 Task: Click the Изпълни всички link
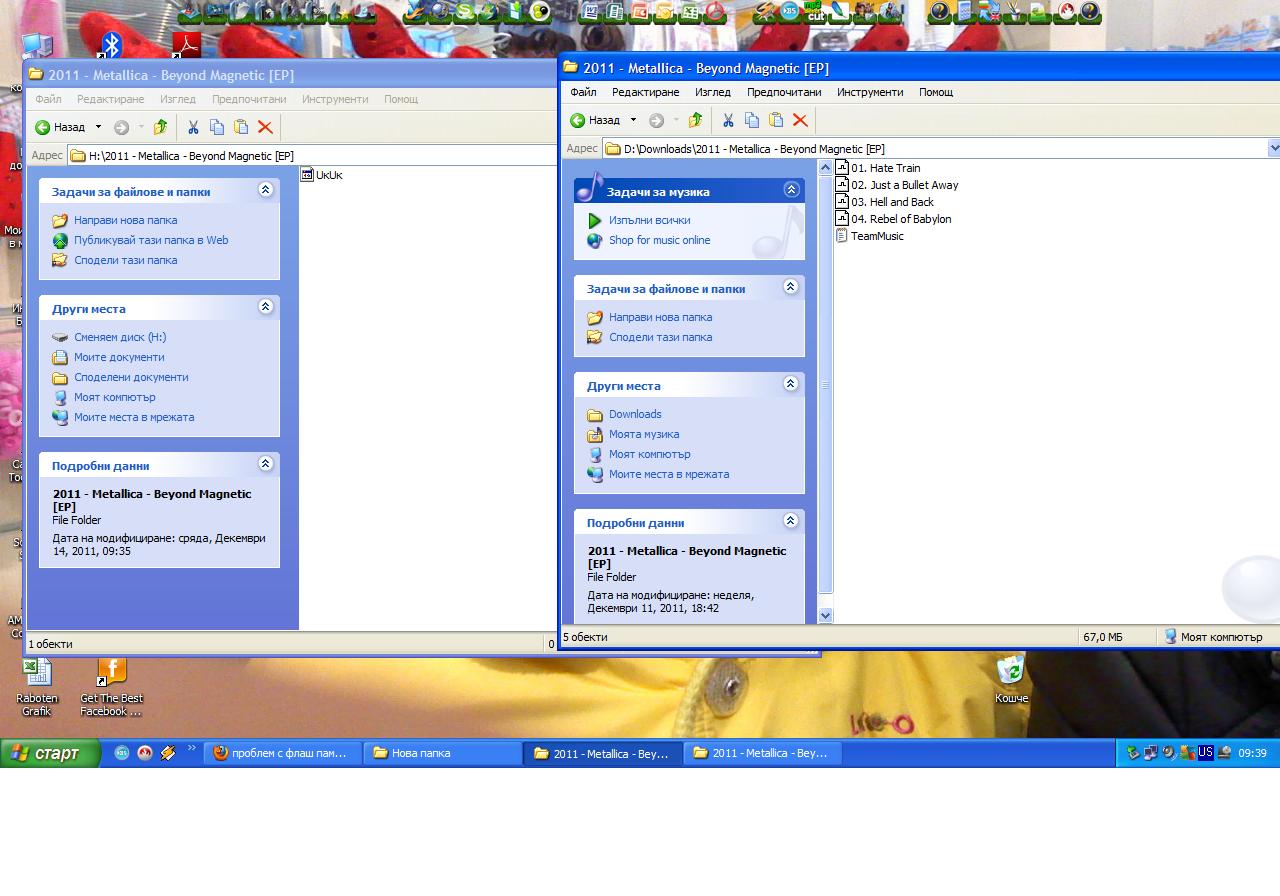[649, 220]
